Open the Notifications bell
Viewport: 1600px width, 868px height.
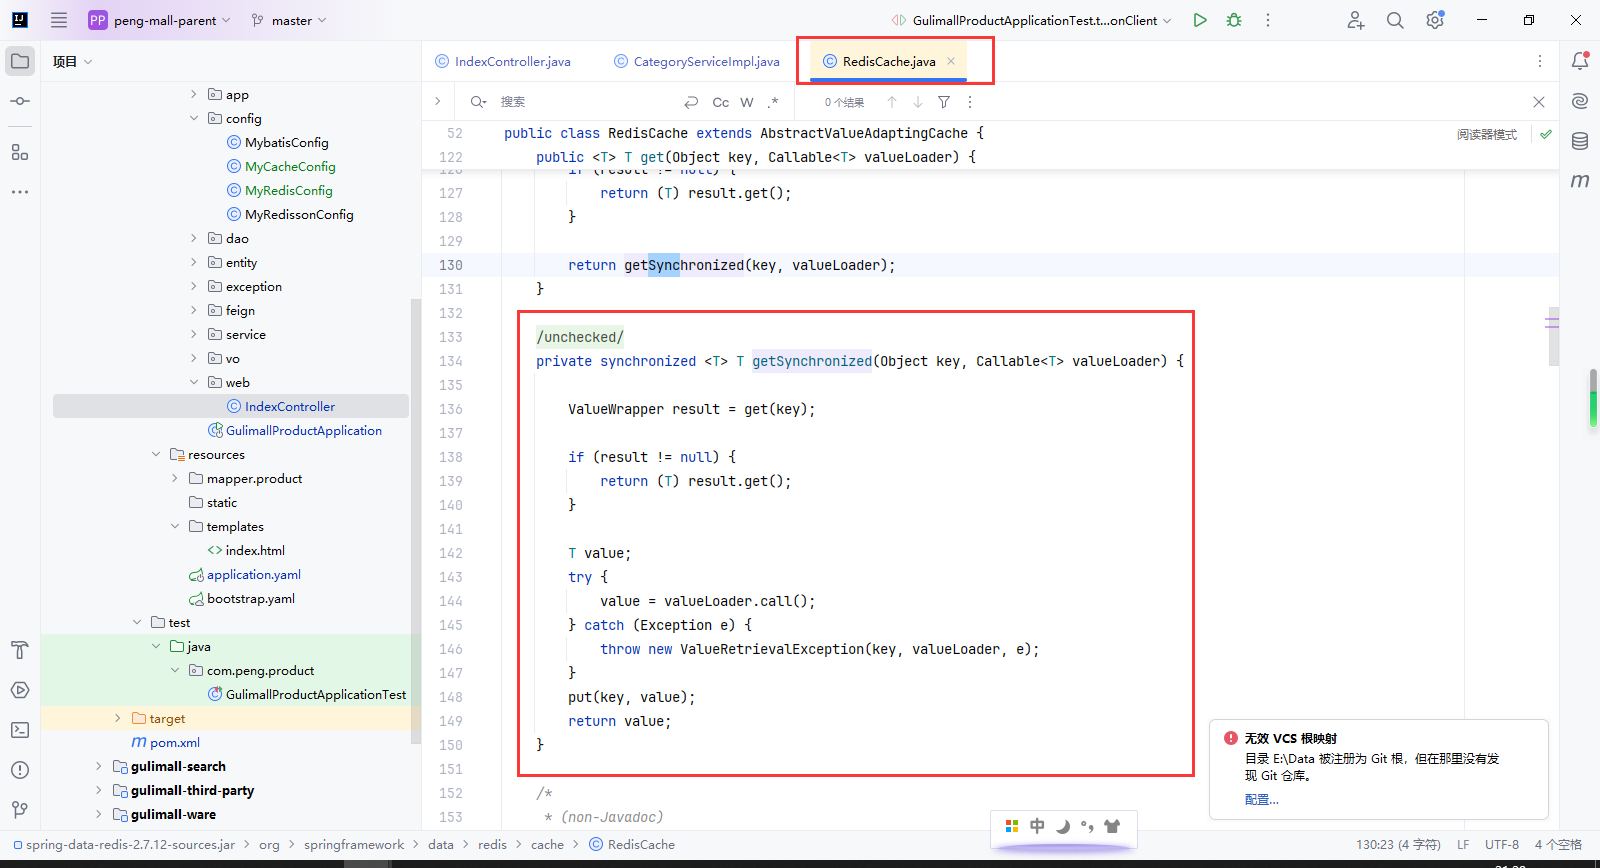pos(1580,61)
